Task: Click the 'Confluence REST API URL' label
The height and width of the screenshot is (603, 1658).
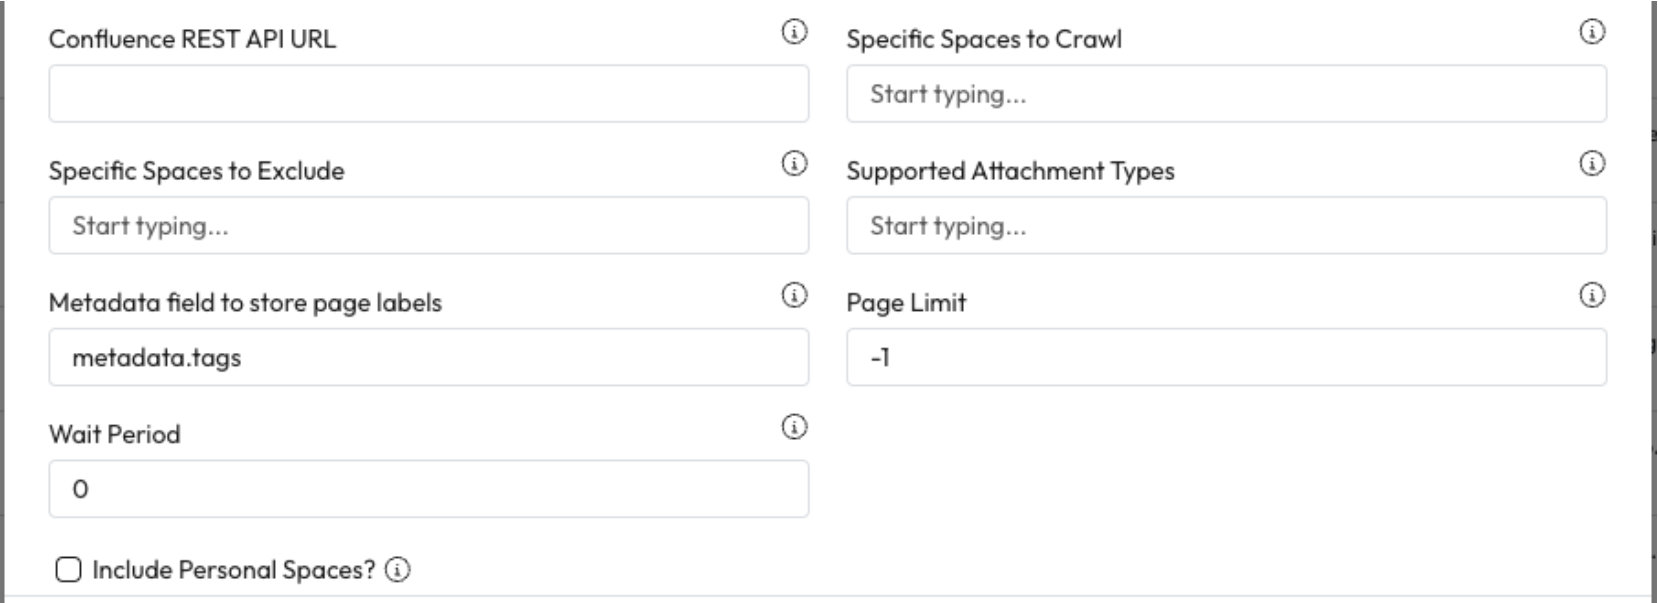Action: click(192, 40)
